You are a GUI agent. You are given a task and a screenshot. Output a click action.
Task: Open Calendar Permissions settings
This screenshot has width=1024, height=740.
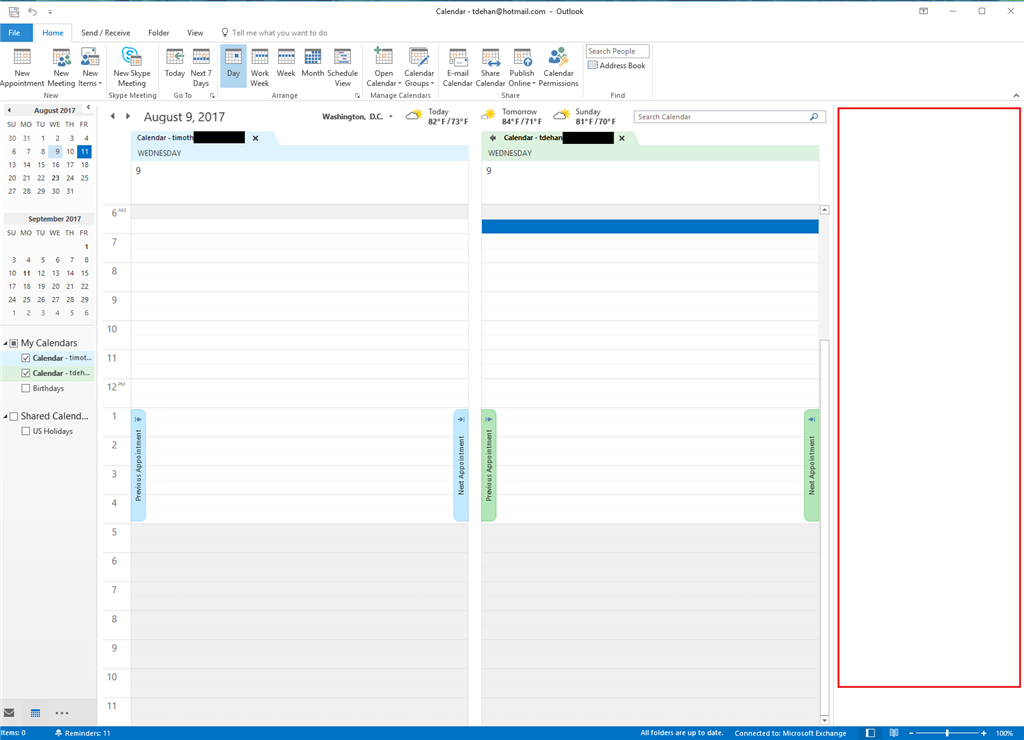tap(558, 66)
